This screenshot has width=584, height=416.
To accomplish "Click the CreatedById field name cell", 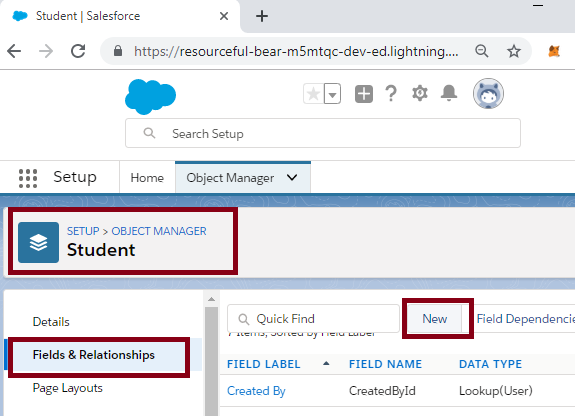I will [382, 391].
